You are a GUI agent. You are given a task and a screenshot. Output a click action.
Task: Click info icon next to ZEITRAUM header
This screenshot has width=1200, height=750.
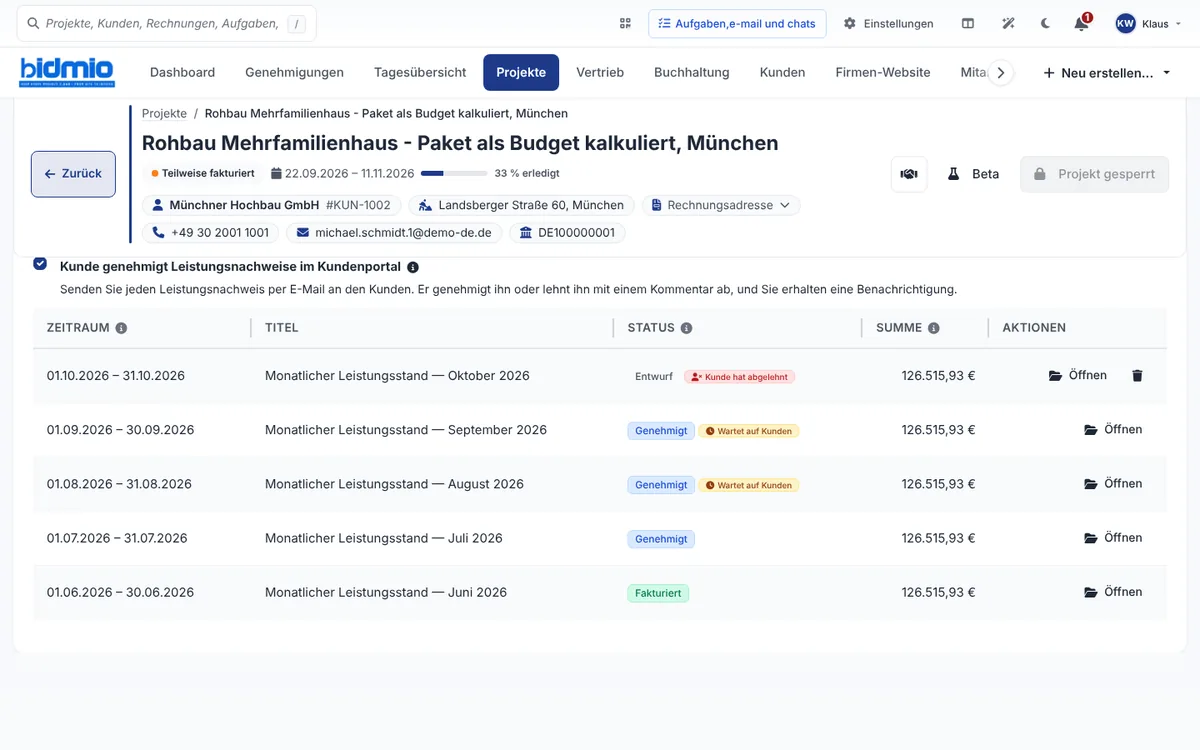coord(121,328)
